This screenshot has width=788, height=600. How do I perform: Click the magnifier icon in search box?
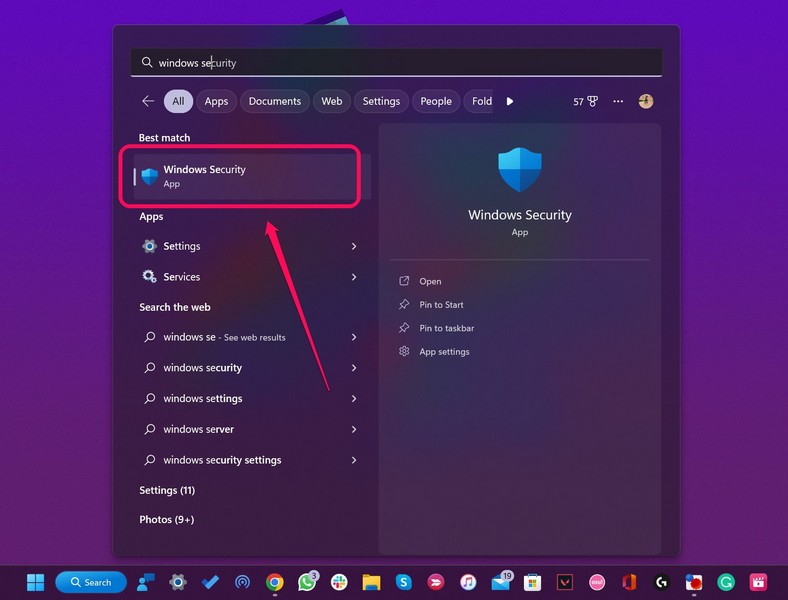pos(147,62)
